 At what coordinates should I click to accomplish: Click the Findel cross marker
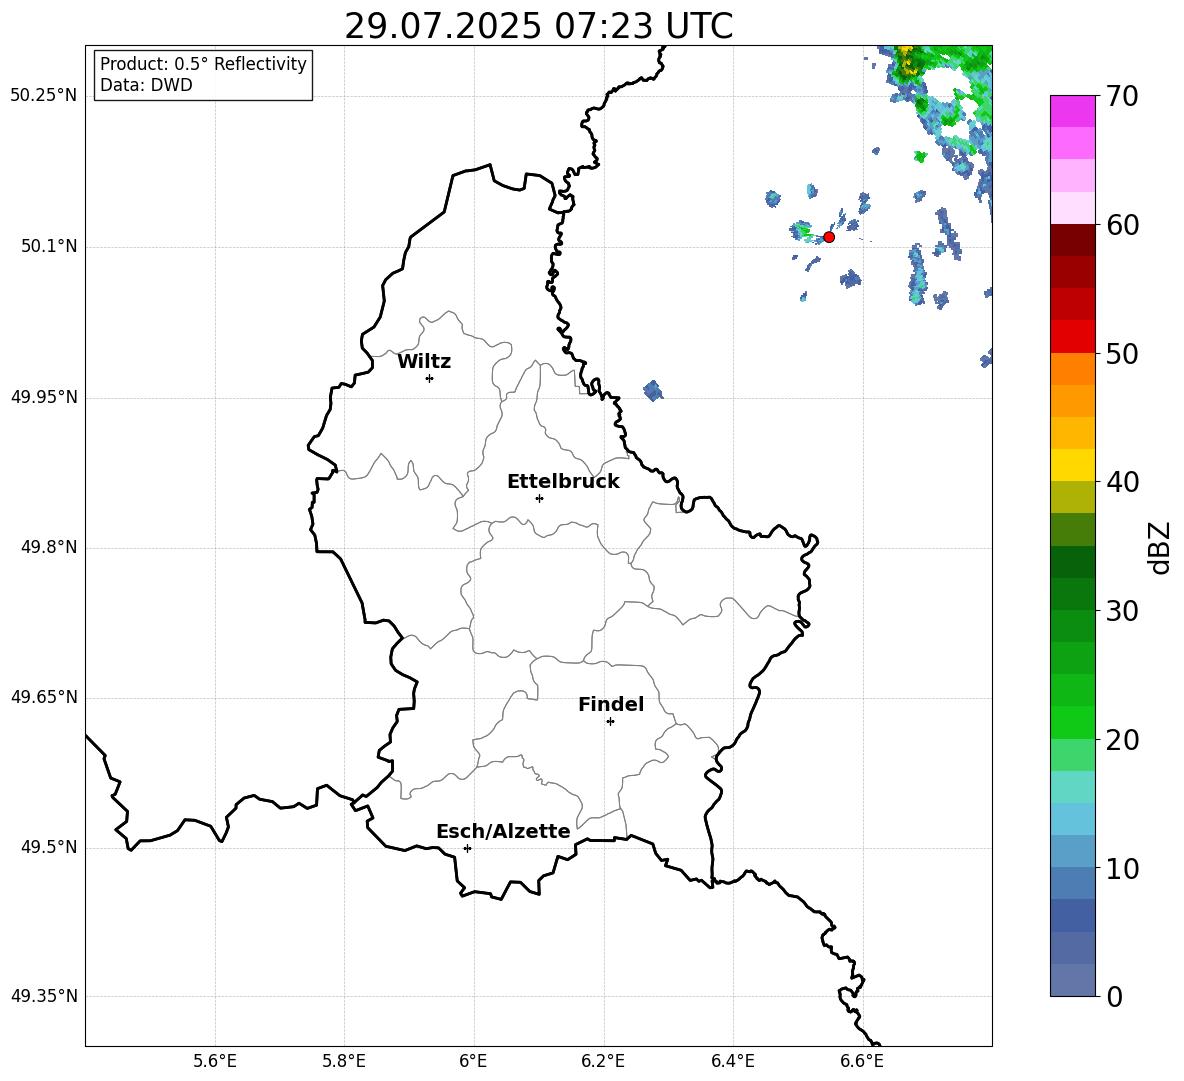click(x=610, y=722)
